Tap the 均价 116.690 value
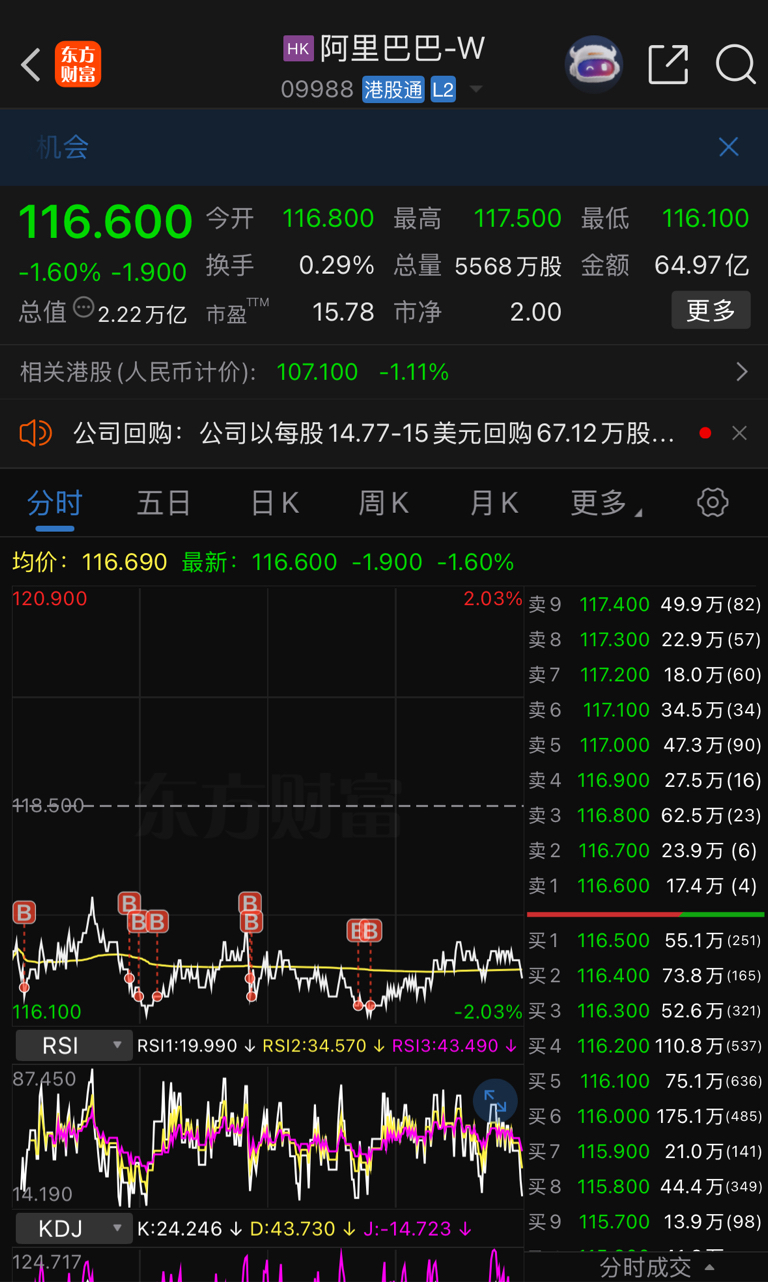Screen dimensions: 769x1282 click(124, 562)
